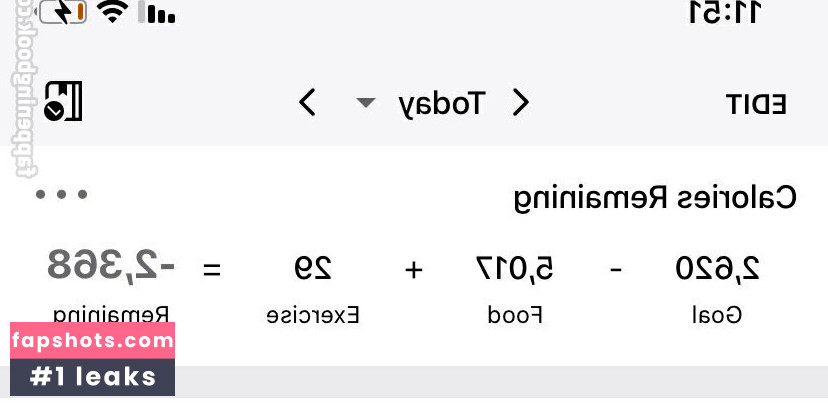Open the Today date selector label

point(441,102)
